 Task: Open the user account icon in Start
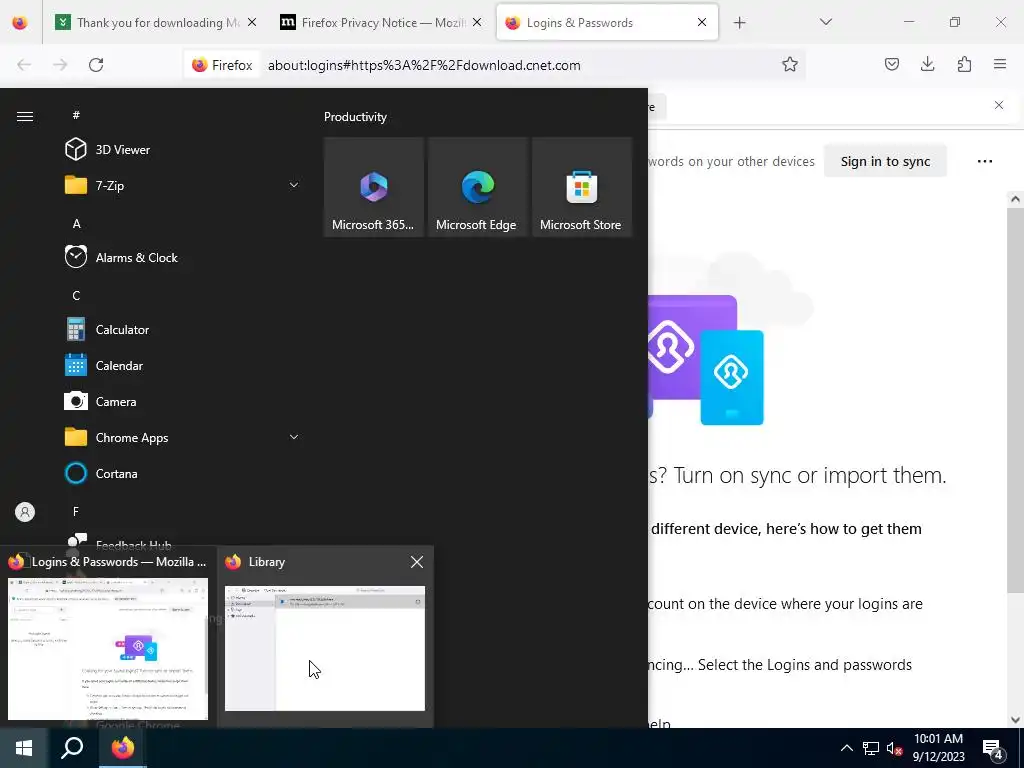(x=25, y=512)
